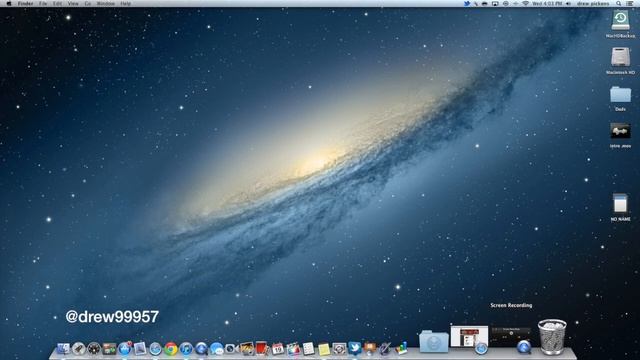Open the View menu
Image resolution: width=640 pixels, height=360 pixels.
73,3
